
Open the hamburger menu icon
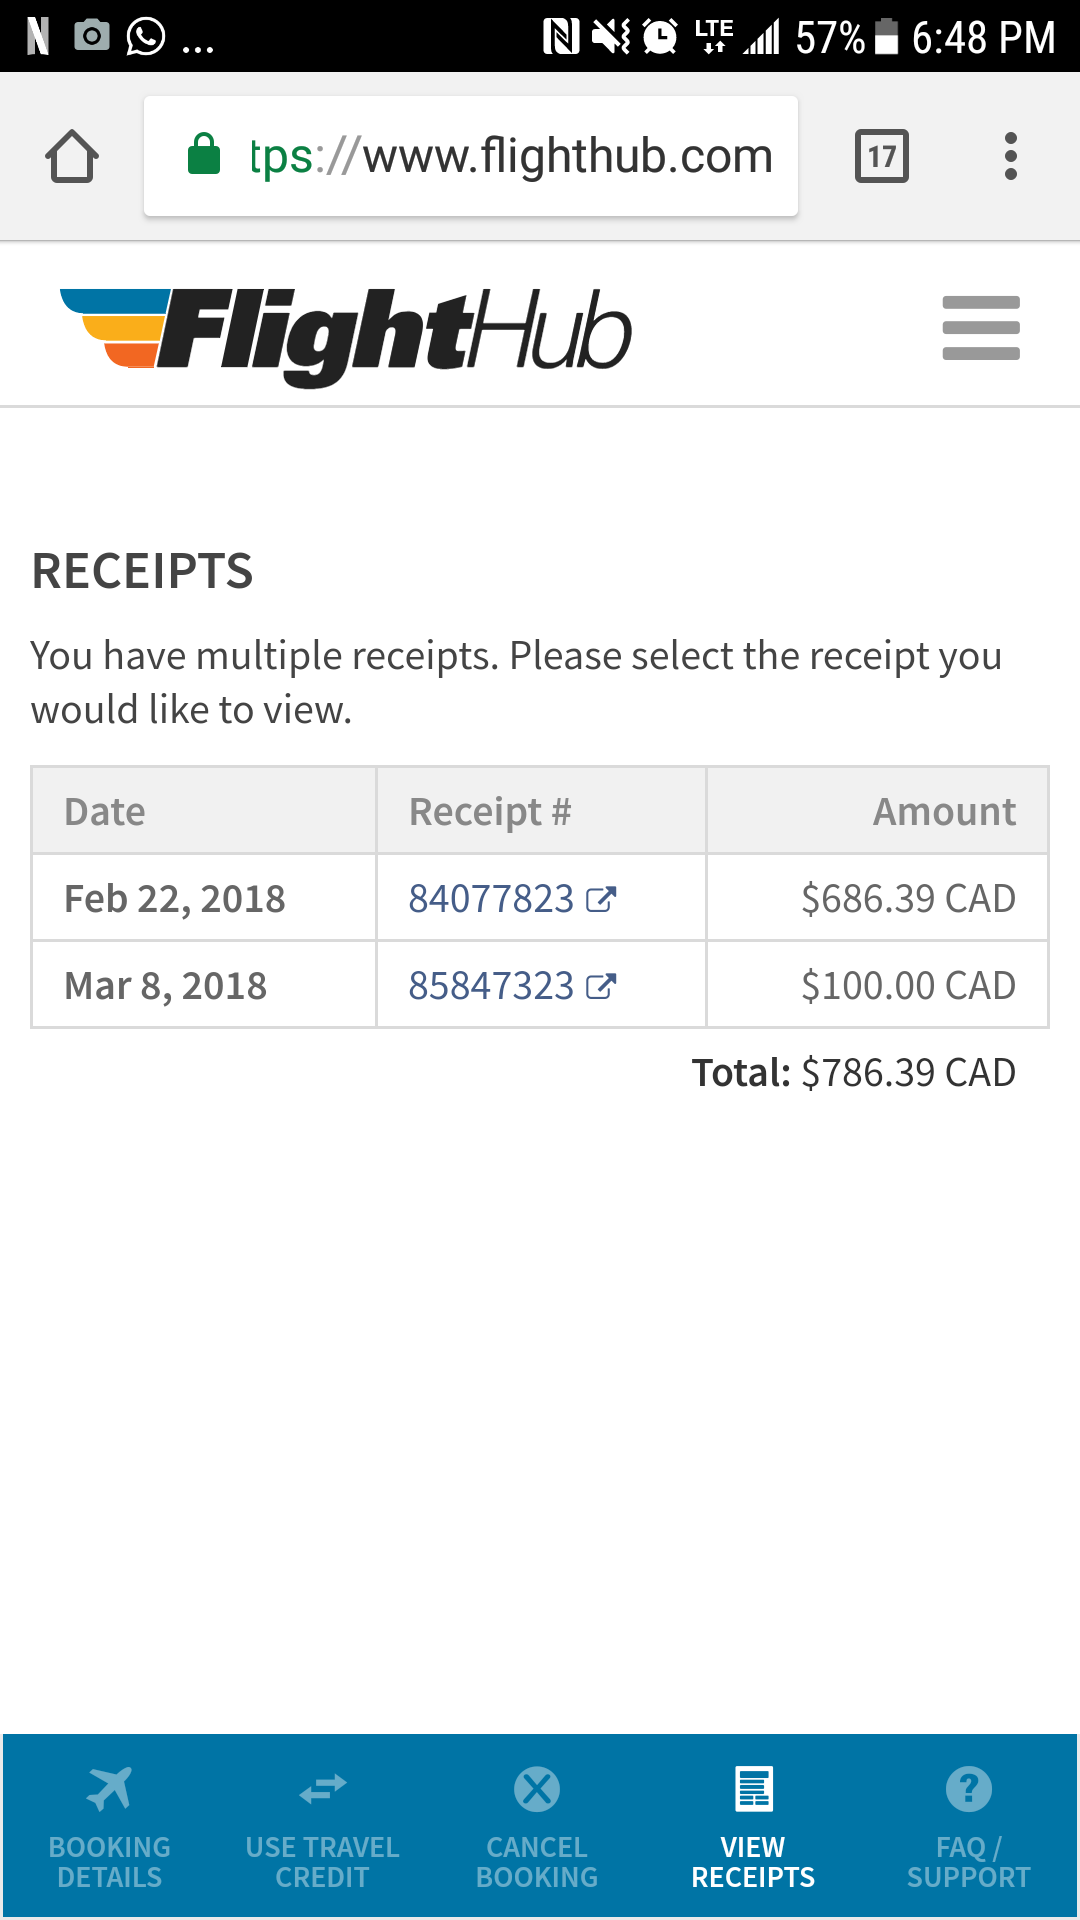(x=981, y=327)
